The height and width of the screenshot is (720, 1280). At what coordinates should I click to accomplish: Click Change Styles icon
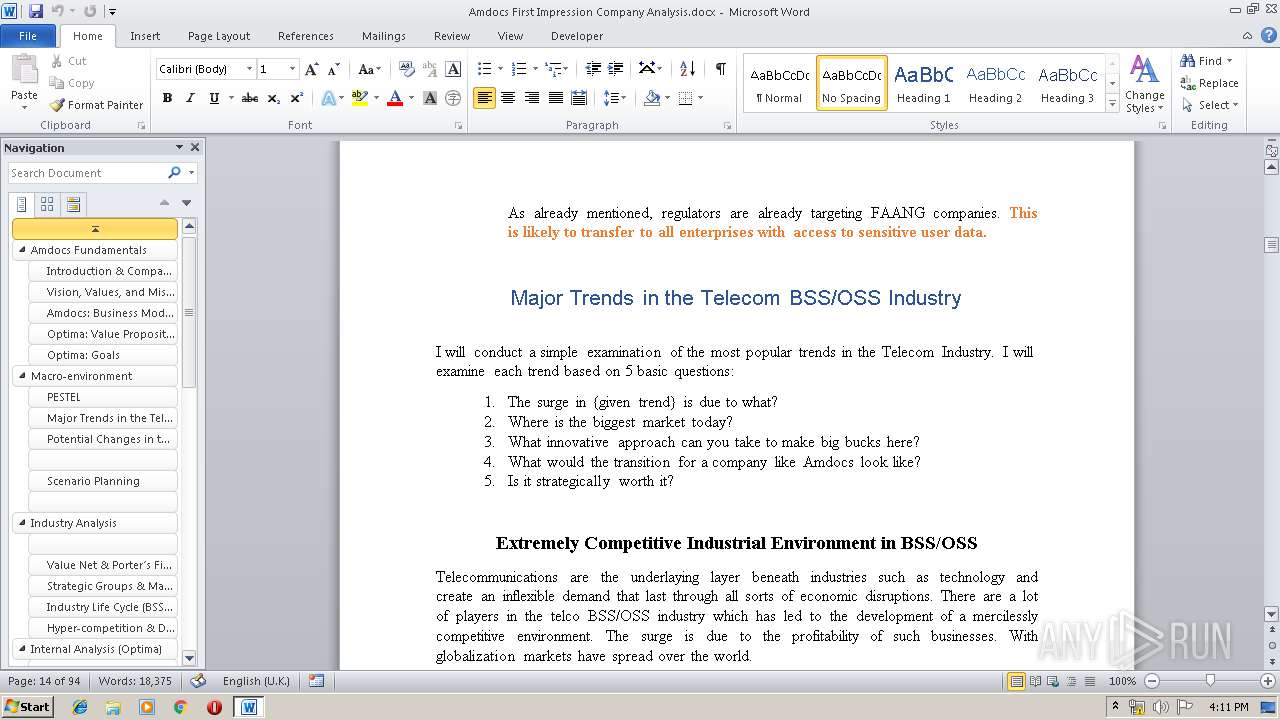click(1144, 84)
